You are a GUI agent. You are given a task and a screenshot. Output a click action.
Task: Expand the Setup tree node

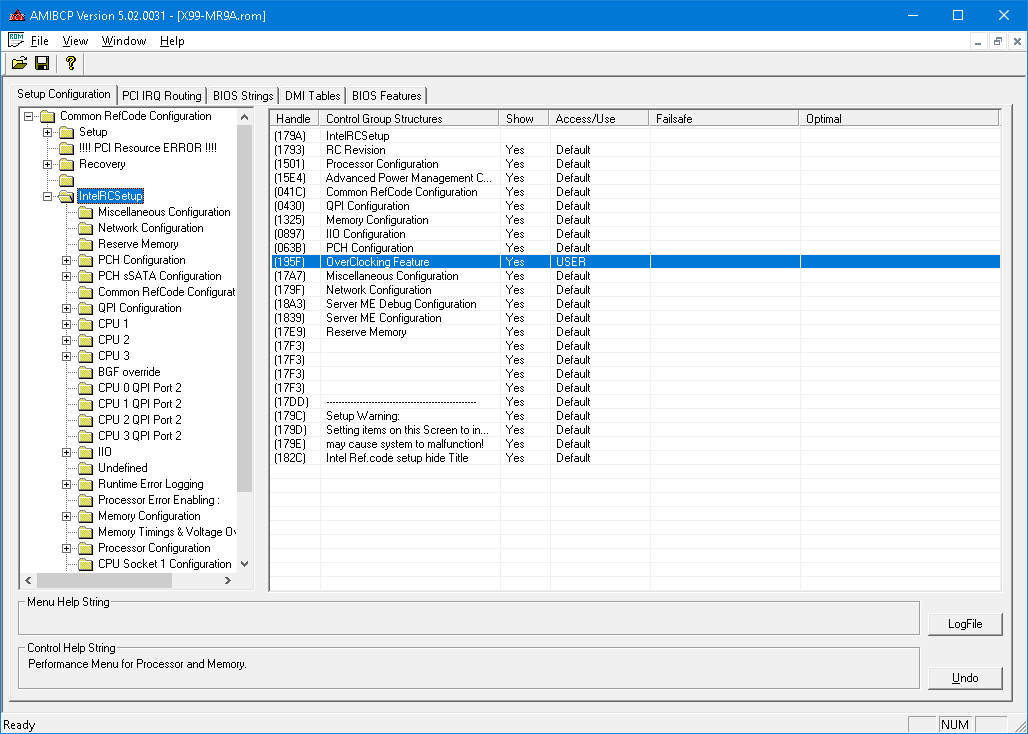click(x=47, y=132)
